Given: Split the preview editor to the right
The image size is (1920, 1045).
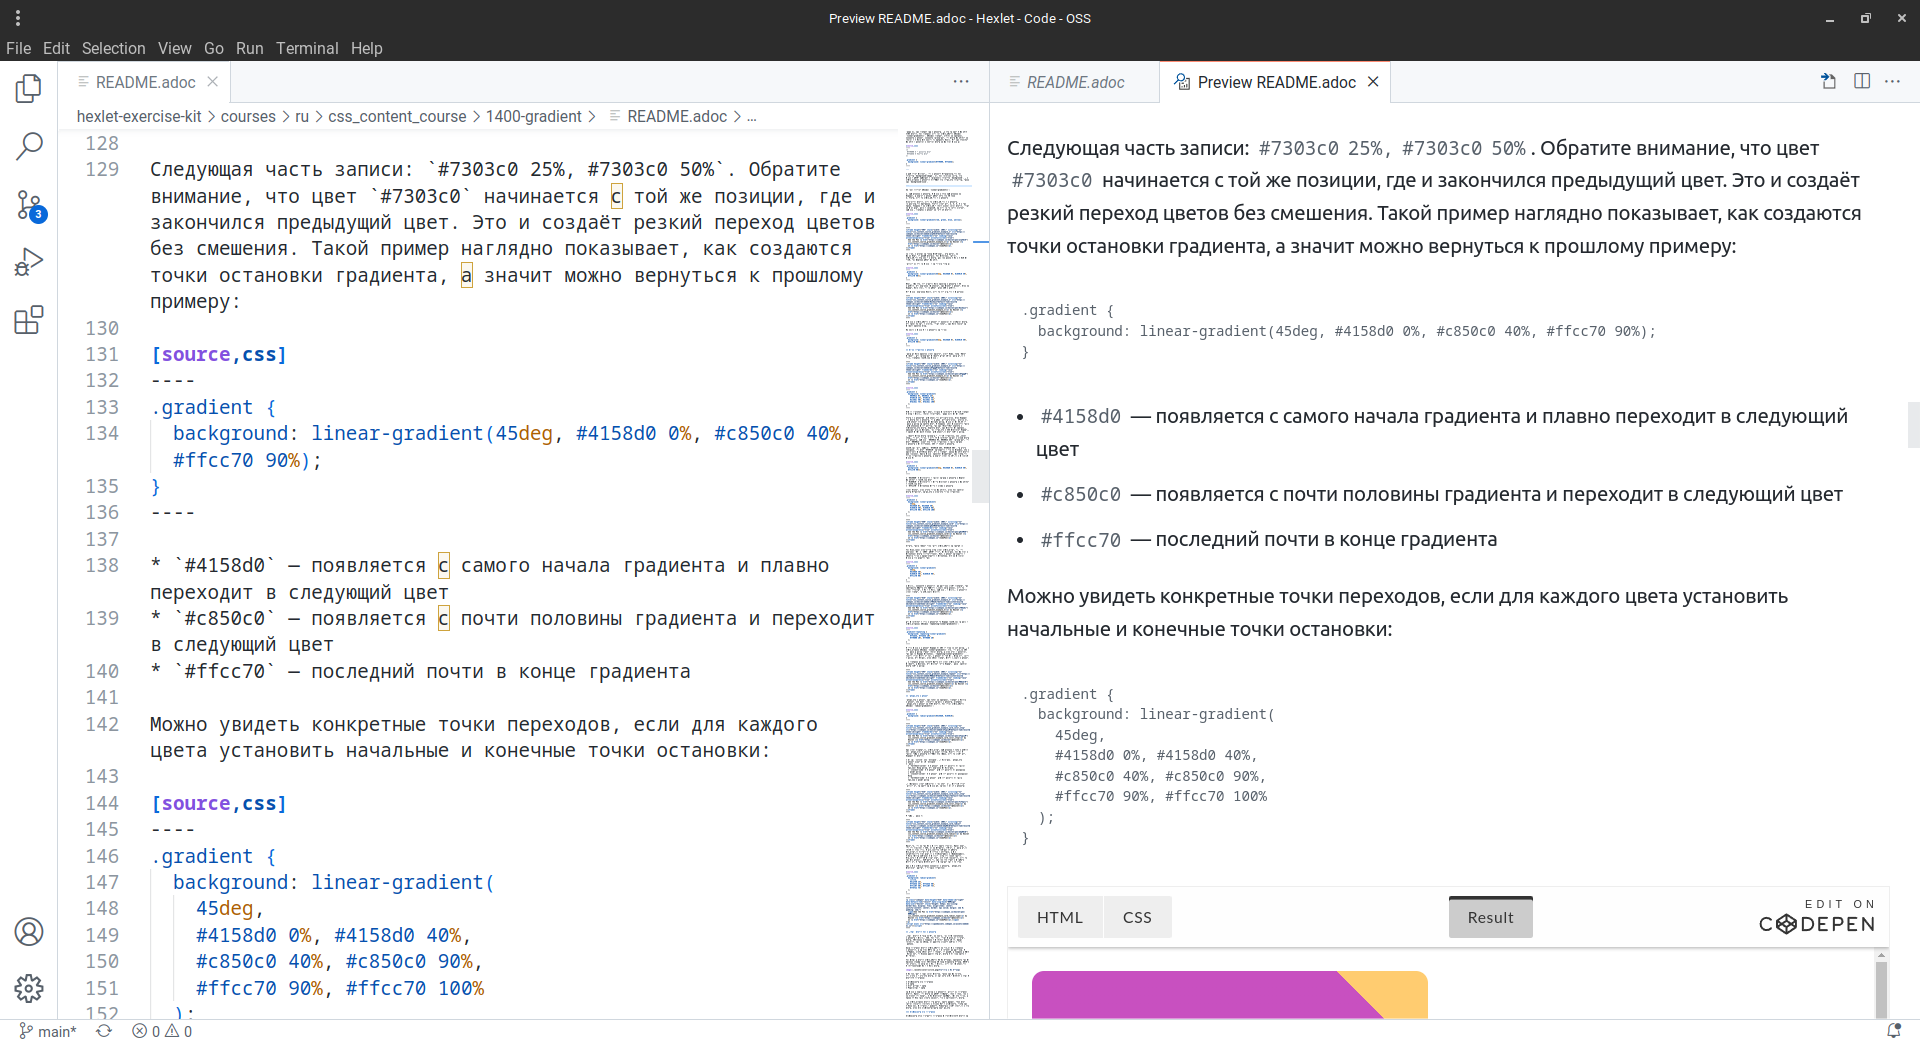Looking at the screenshot, I should [x=1861, y=82].
